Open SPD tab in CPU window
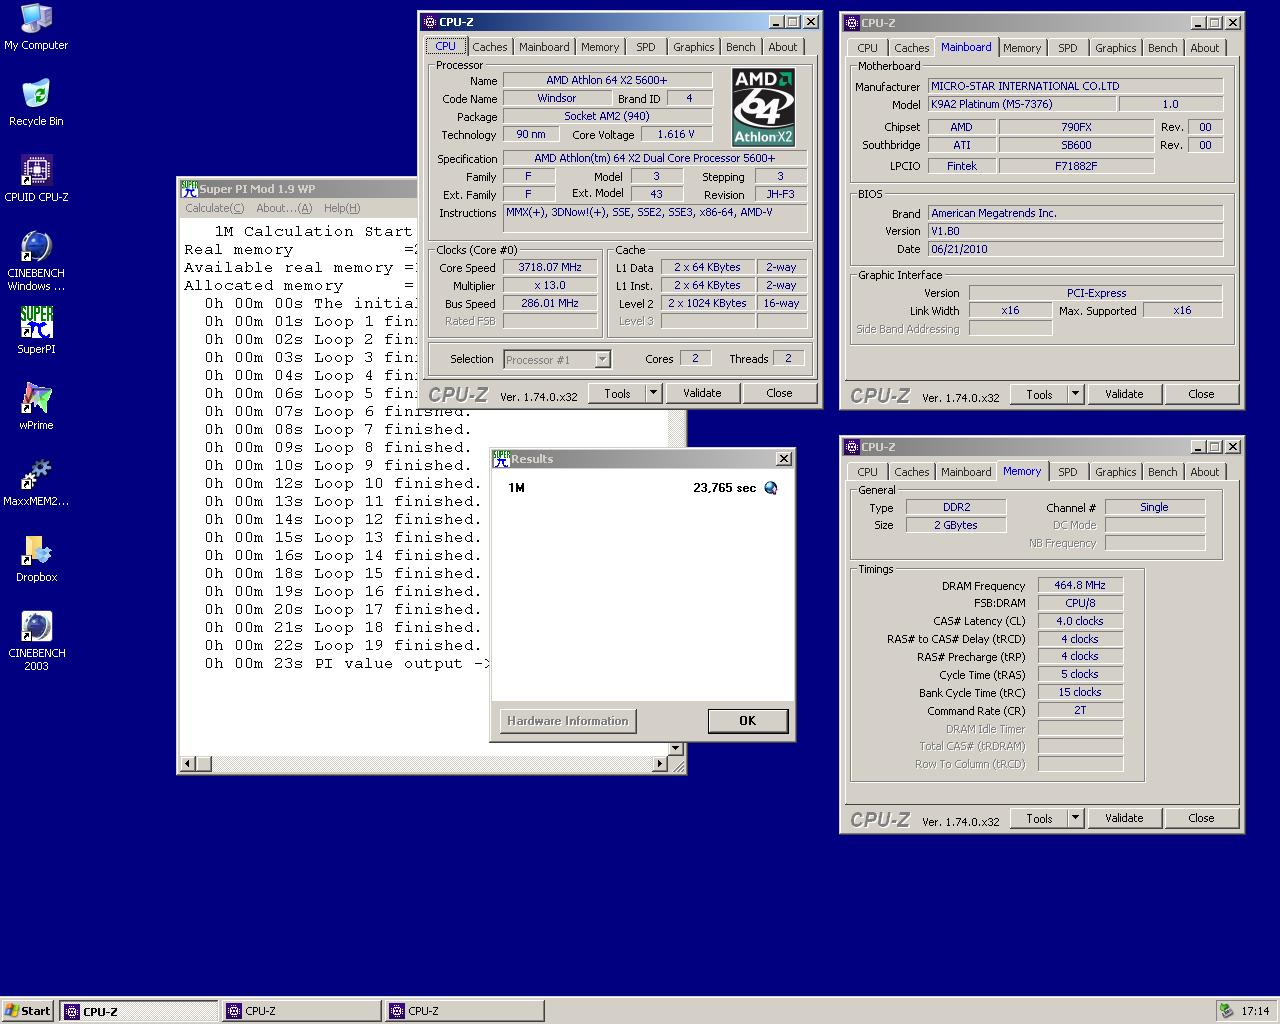This screenshot has height=1024, width=1280. coord(646,47)
